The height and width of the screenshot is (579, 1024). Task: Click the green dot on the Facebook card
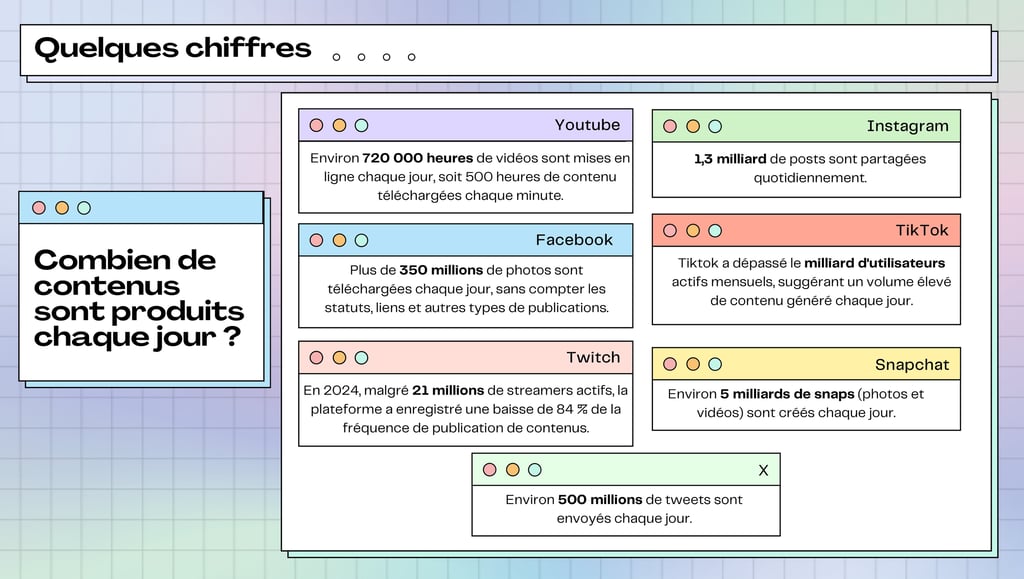point(362,240)
